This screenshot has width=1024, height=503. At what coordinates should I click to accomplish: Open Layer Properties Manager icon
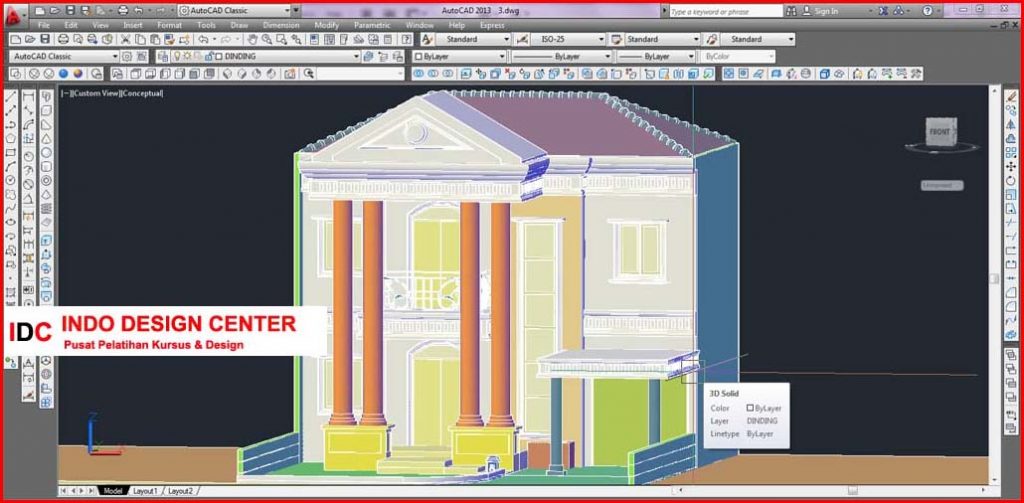pos(161,57)
